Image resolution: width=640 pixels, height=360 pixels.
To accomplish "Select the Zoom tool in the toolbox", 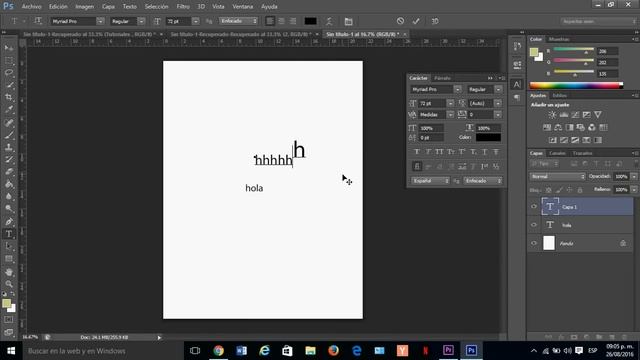I will (9, 284).
